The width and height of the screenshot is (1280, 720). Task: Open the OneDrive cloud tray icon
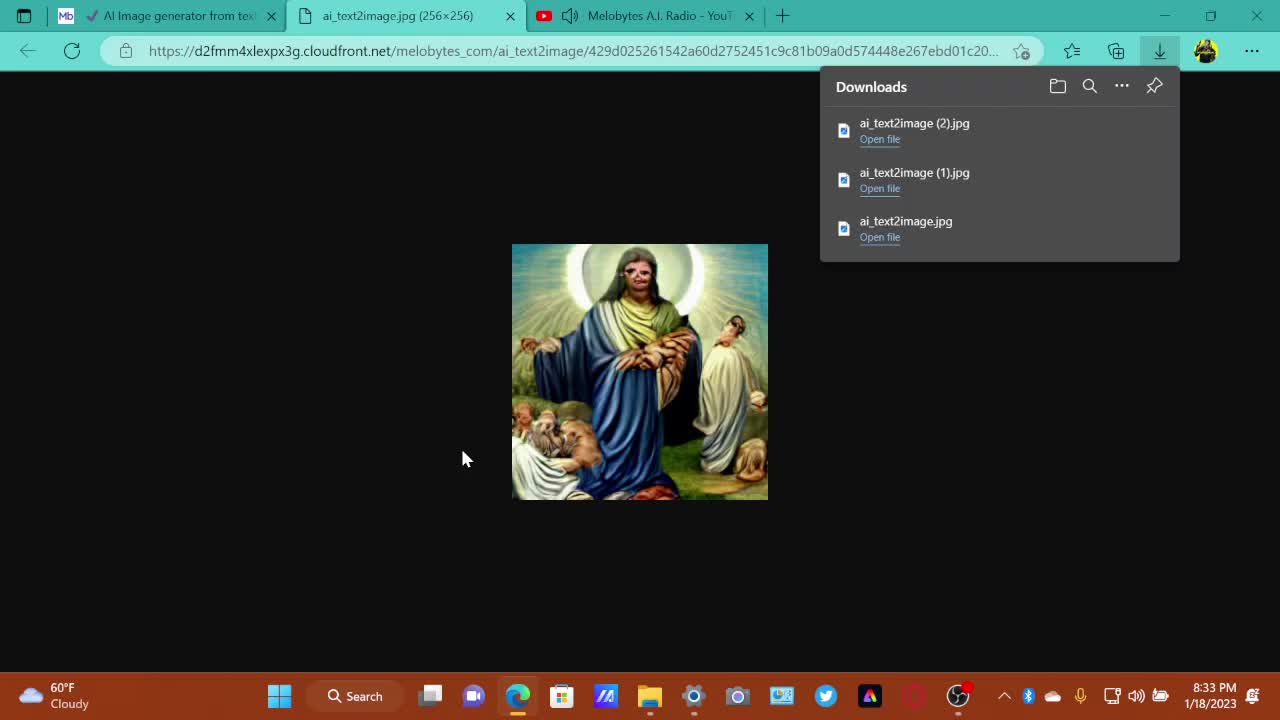pos(1053,696)
